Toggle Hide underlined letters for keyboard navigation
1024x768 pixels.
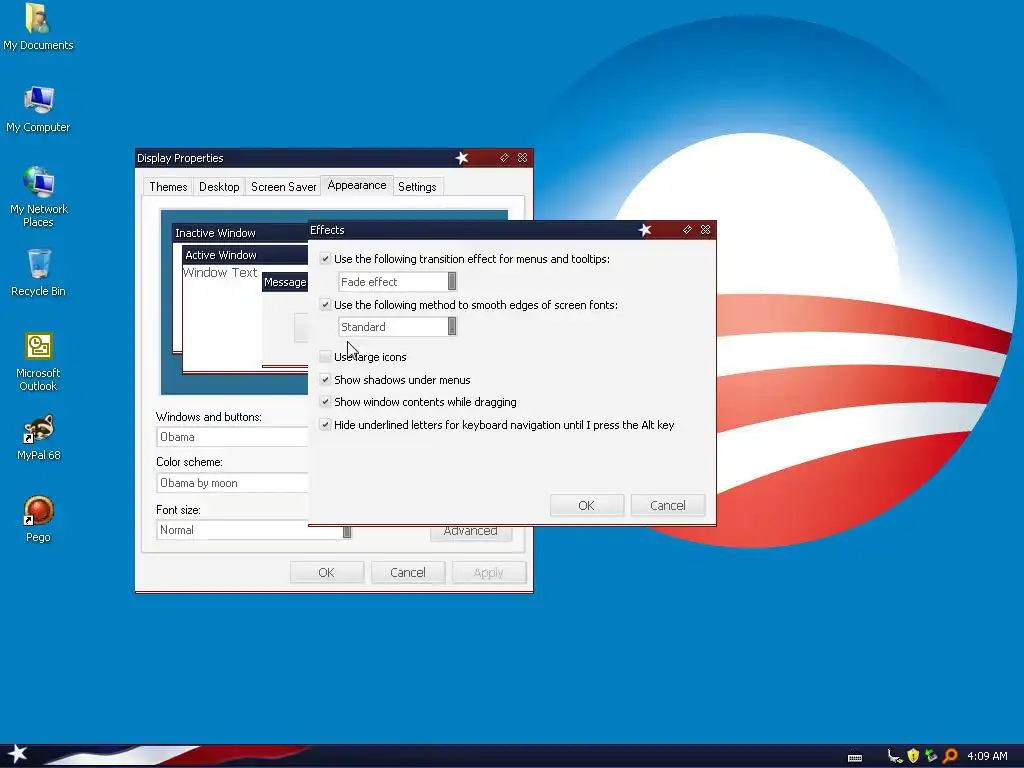(x=325, y=424)
